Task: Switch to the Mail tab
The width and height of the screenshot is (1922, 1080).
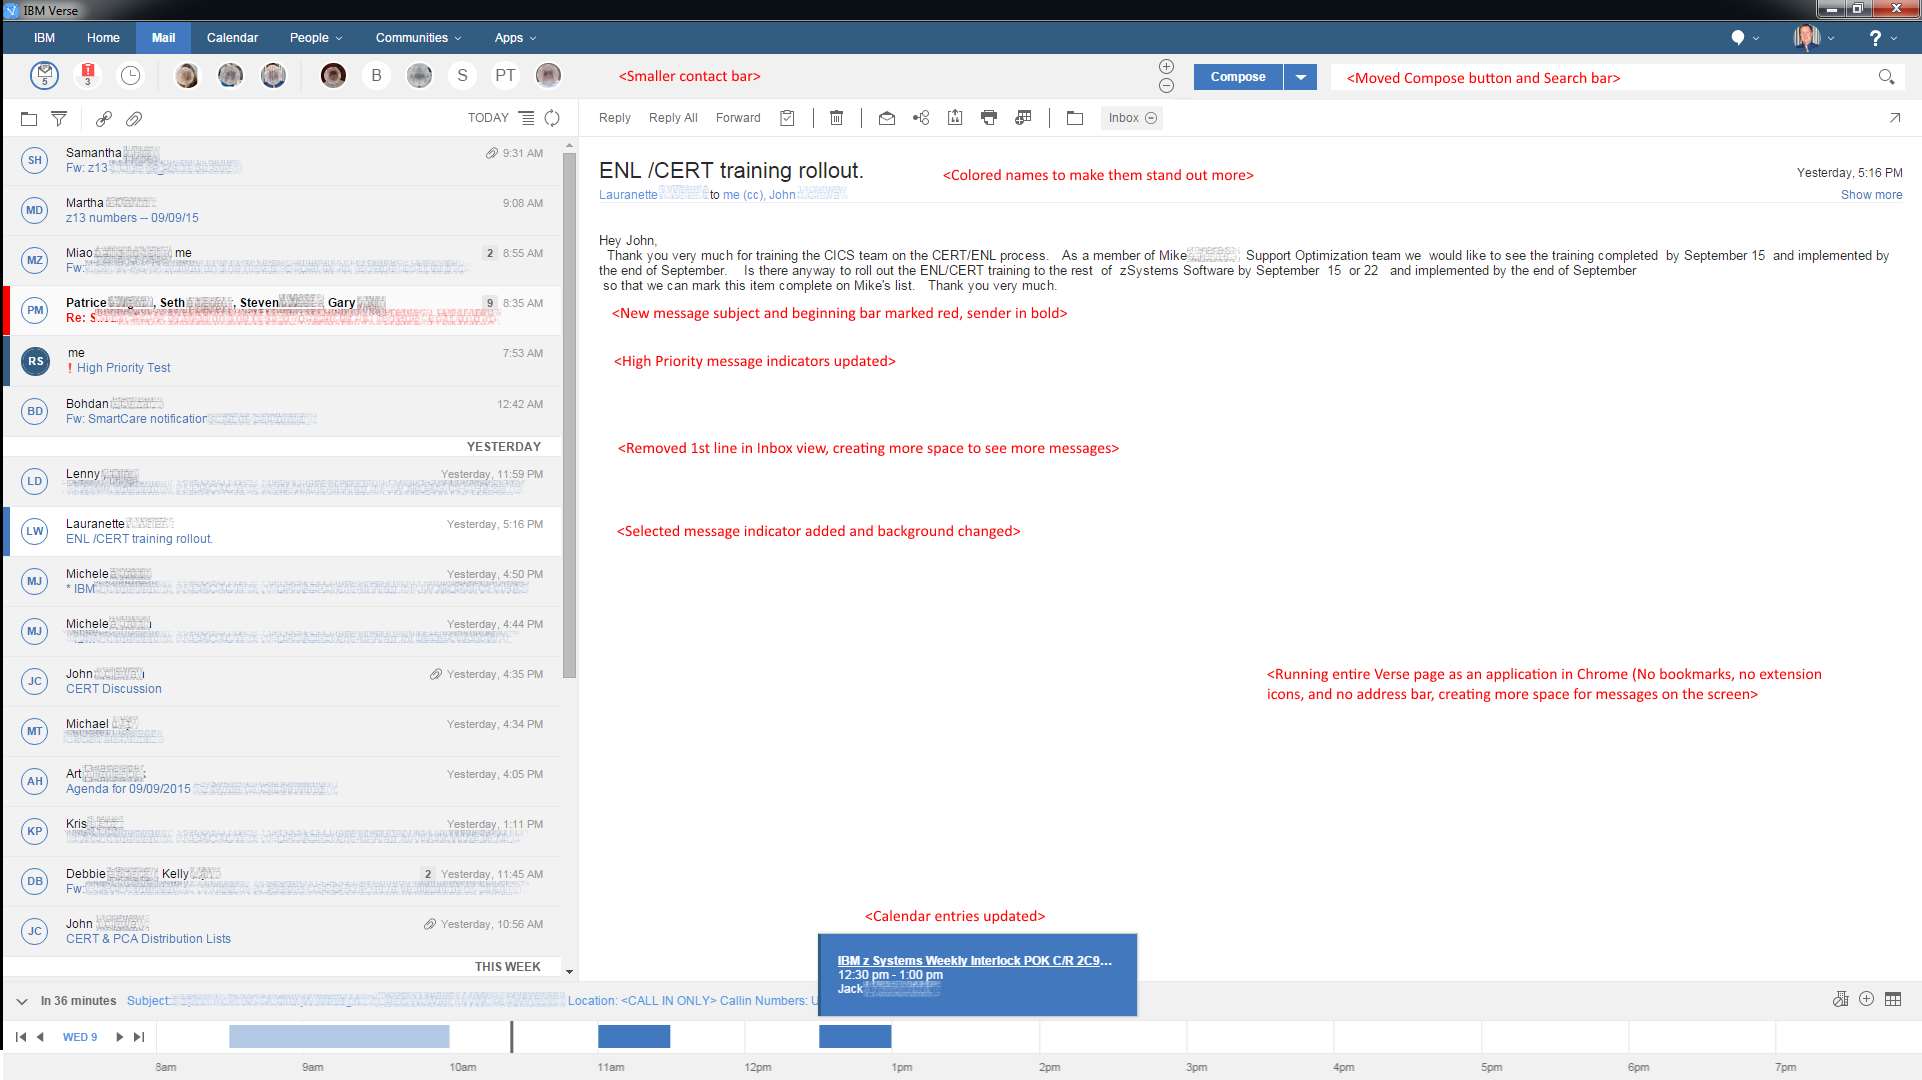Action: click(x=163, y=38)
